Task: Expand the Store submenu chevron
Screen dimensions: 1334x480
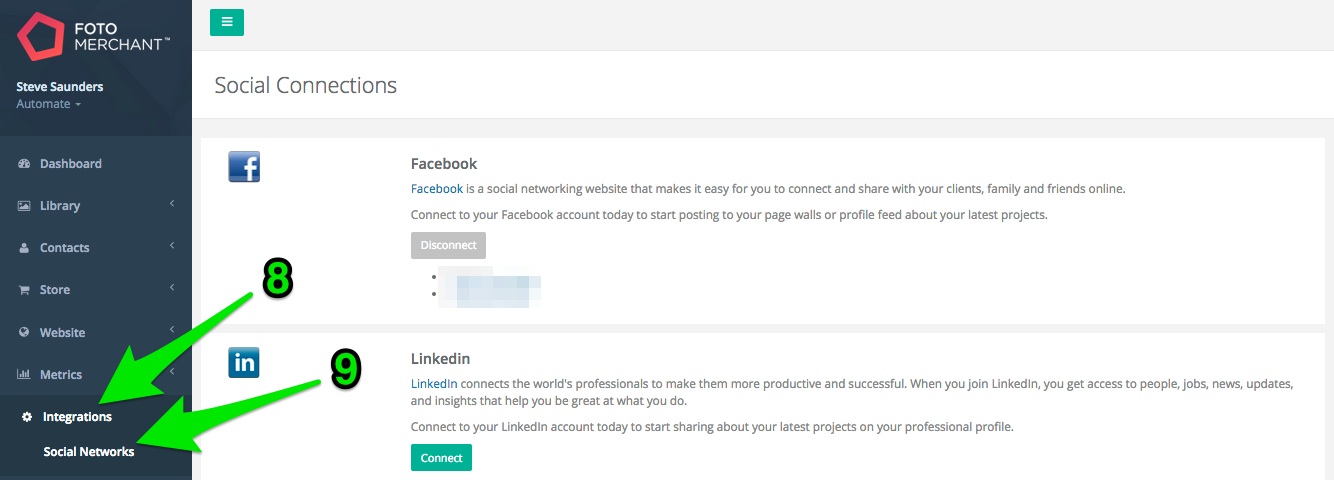Action: pyautogui.click(x=172, y=288)
